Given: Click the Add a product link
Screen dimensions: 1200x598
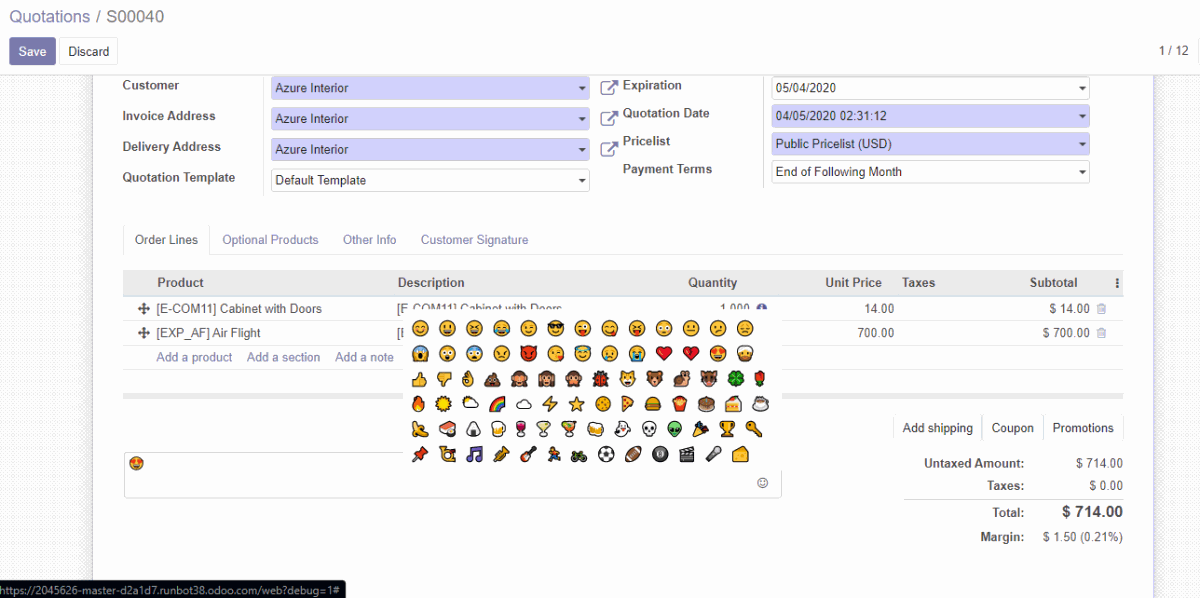Looking at the screenshot, I should tap(194, 357).
